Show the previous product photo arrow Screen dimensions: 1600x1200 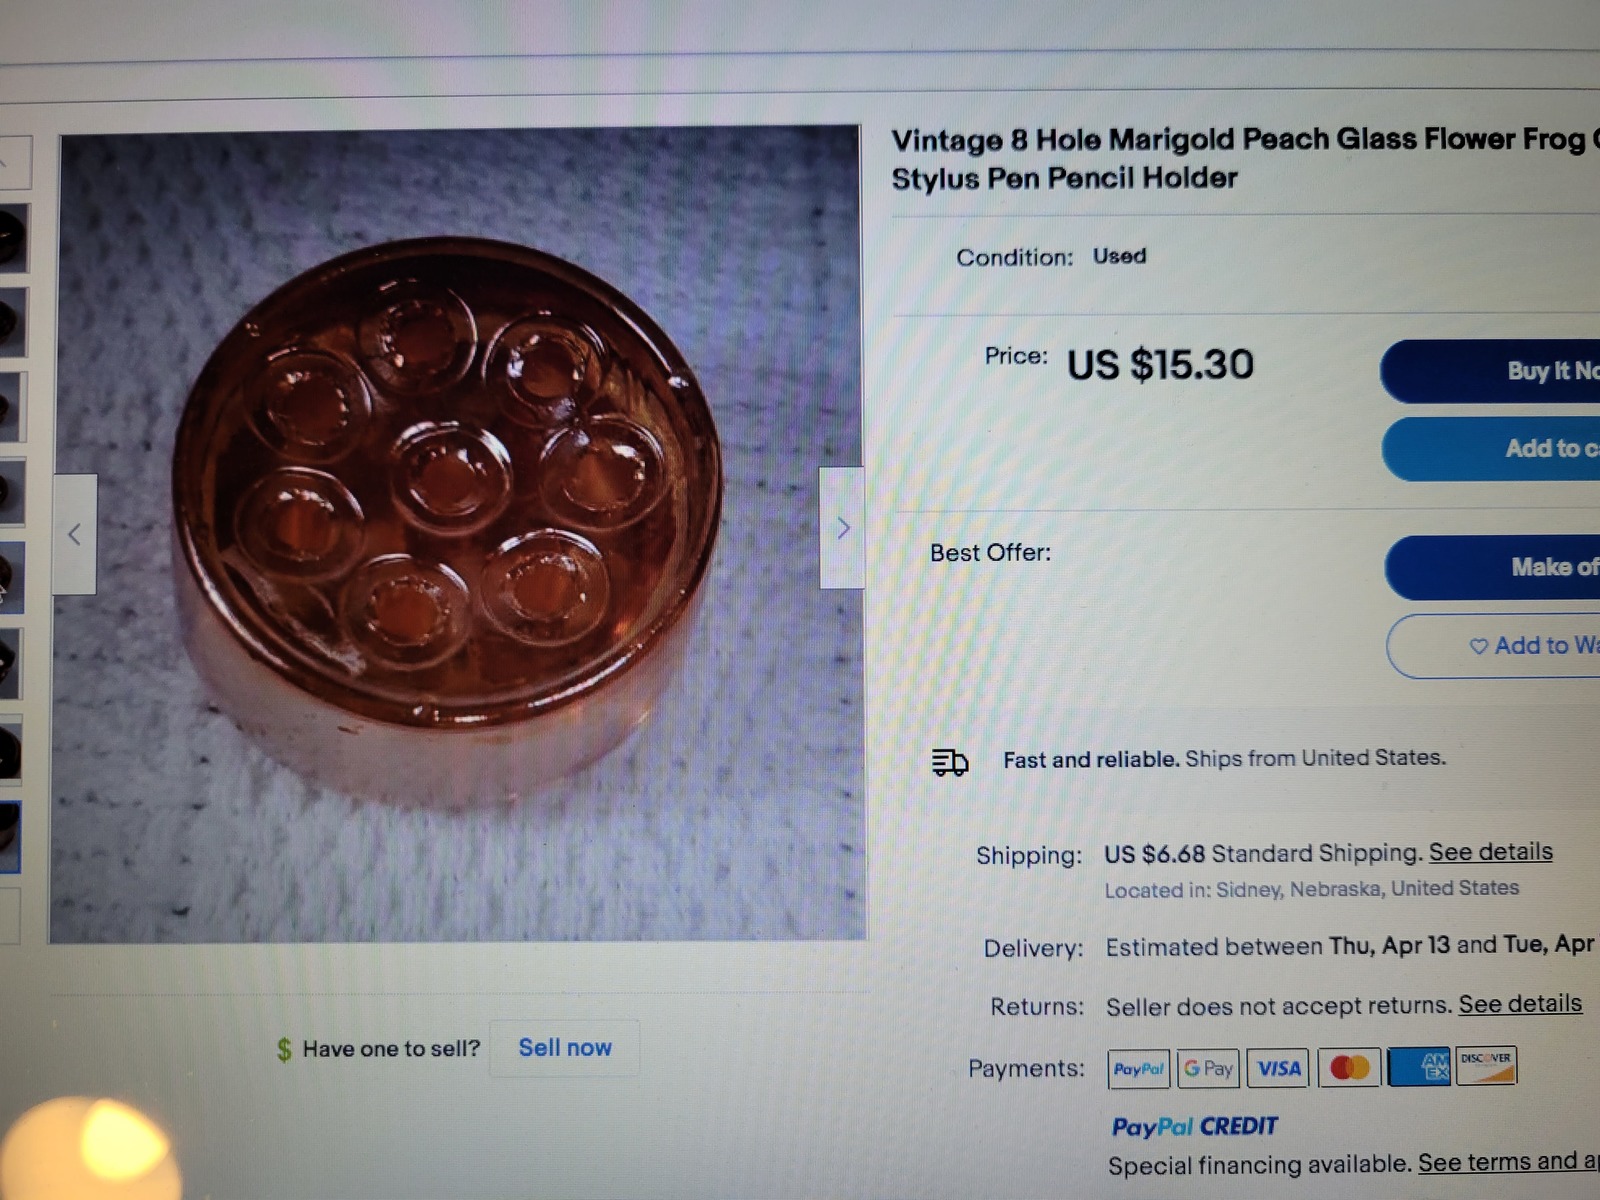tap(75, 534)
